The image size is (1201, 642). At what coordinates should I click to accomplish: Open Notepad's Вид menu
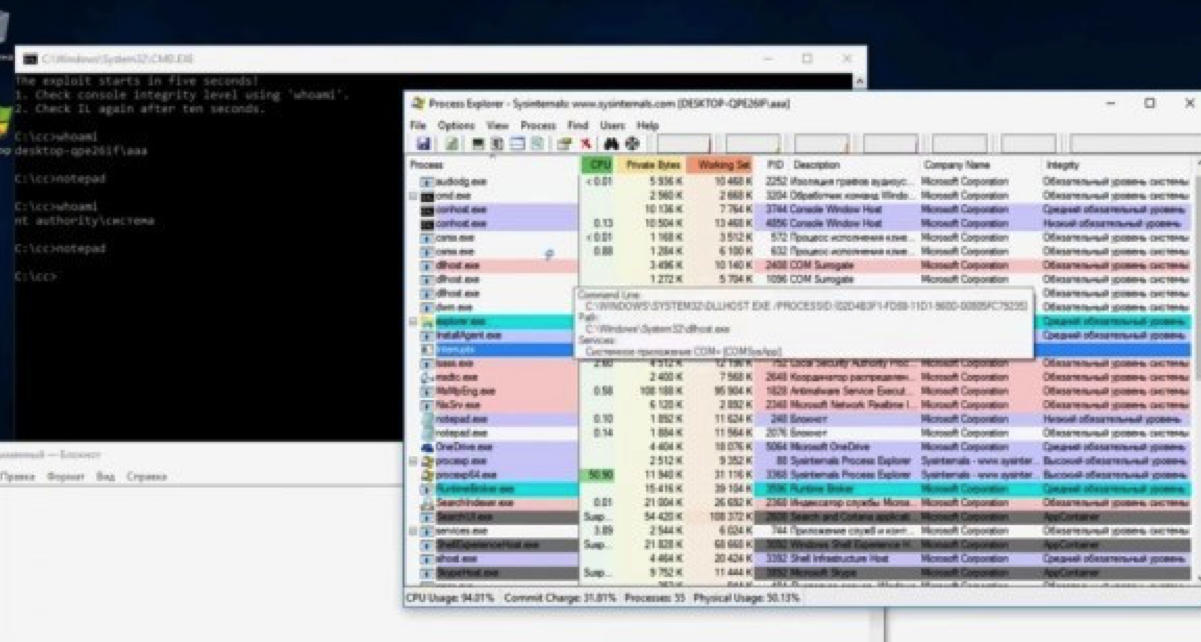tap(106, 477)
